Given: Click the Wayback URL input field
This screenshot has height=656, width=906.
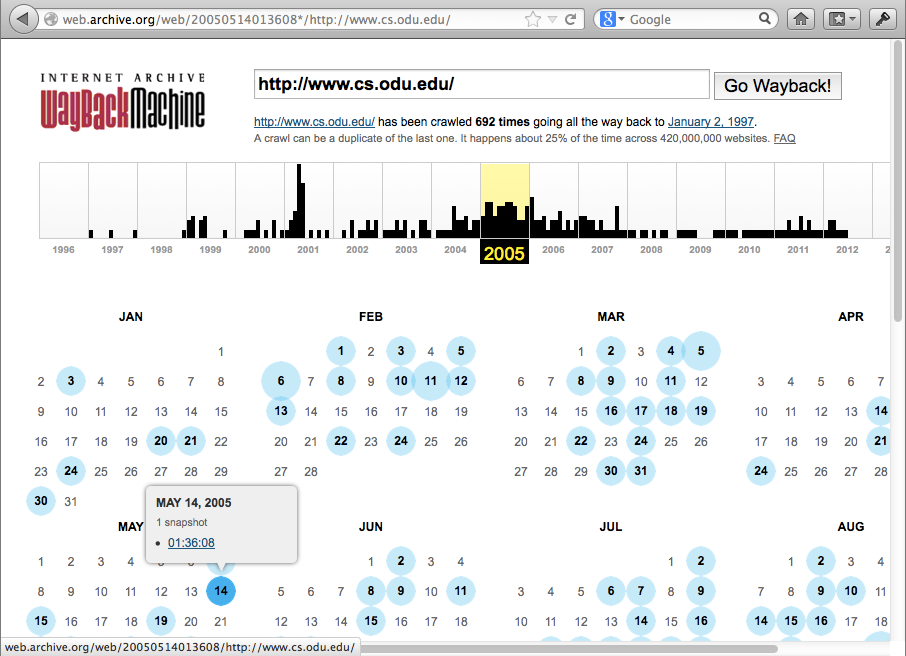Looking at the screenshot, I should tap(481, 84).
